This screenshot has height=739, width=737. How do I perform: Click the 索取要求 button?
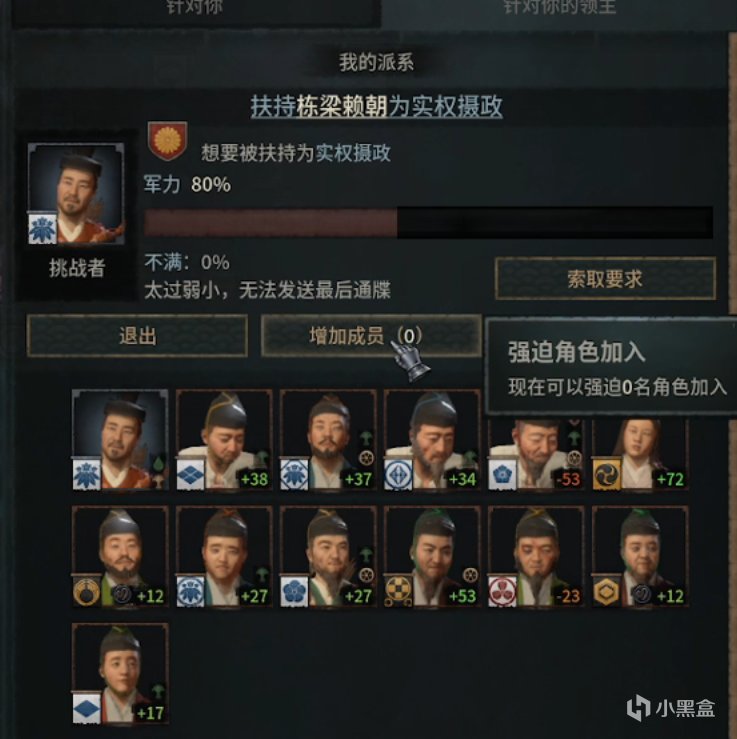tap(606, 279)
